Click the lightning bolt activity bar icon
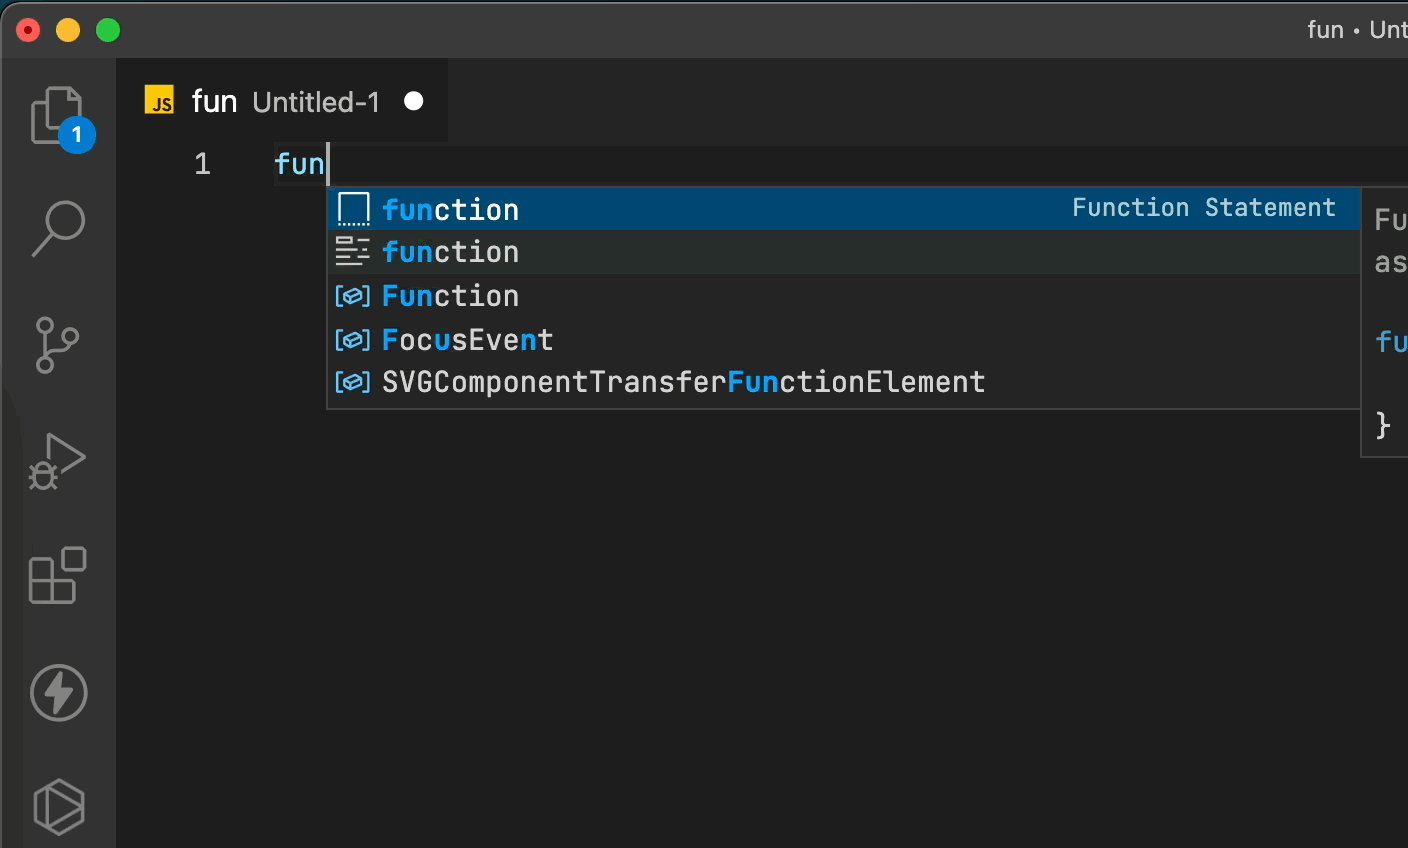 59,692
